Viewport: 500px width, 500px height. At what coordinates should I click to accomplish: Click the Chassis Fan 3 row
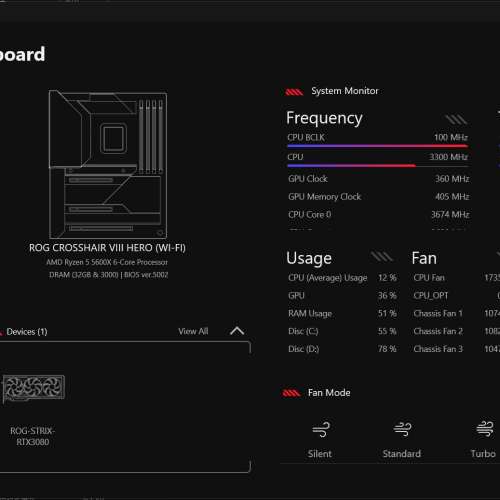tap(457, 349)
